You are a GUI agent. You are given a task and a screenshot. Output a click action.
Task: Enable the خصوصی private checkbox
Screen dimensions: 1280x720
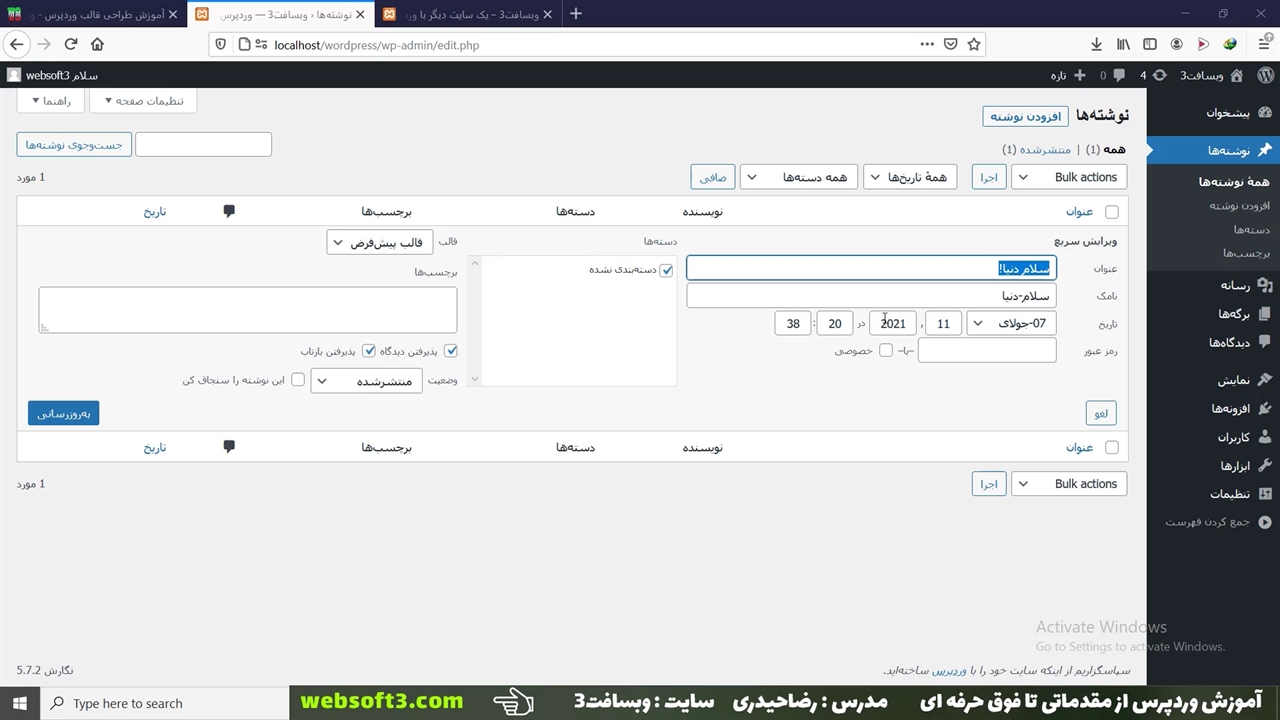click(886, 351)
